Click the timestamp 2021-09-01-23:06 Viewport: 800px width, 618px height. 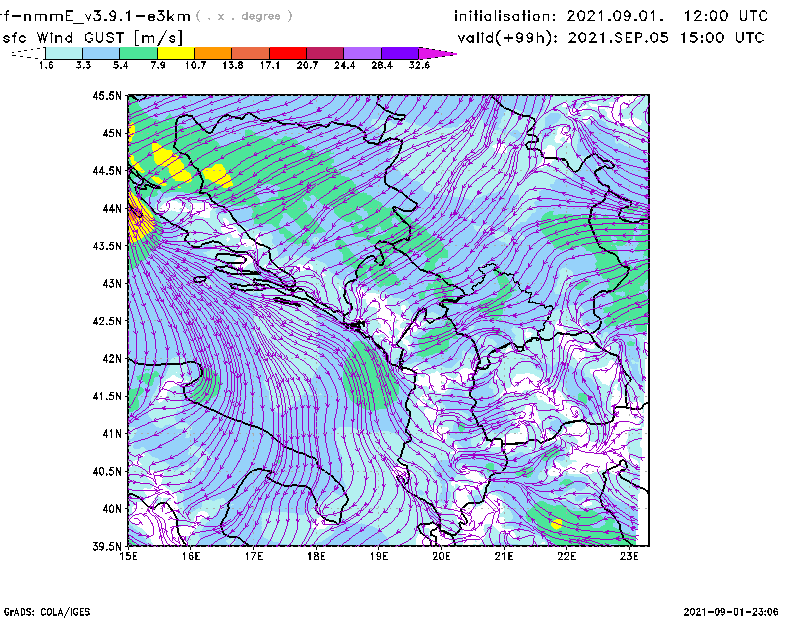731,612
